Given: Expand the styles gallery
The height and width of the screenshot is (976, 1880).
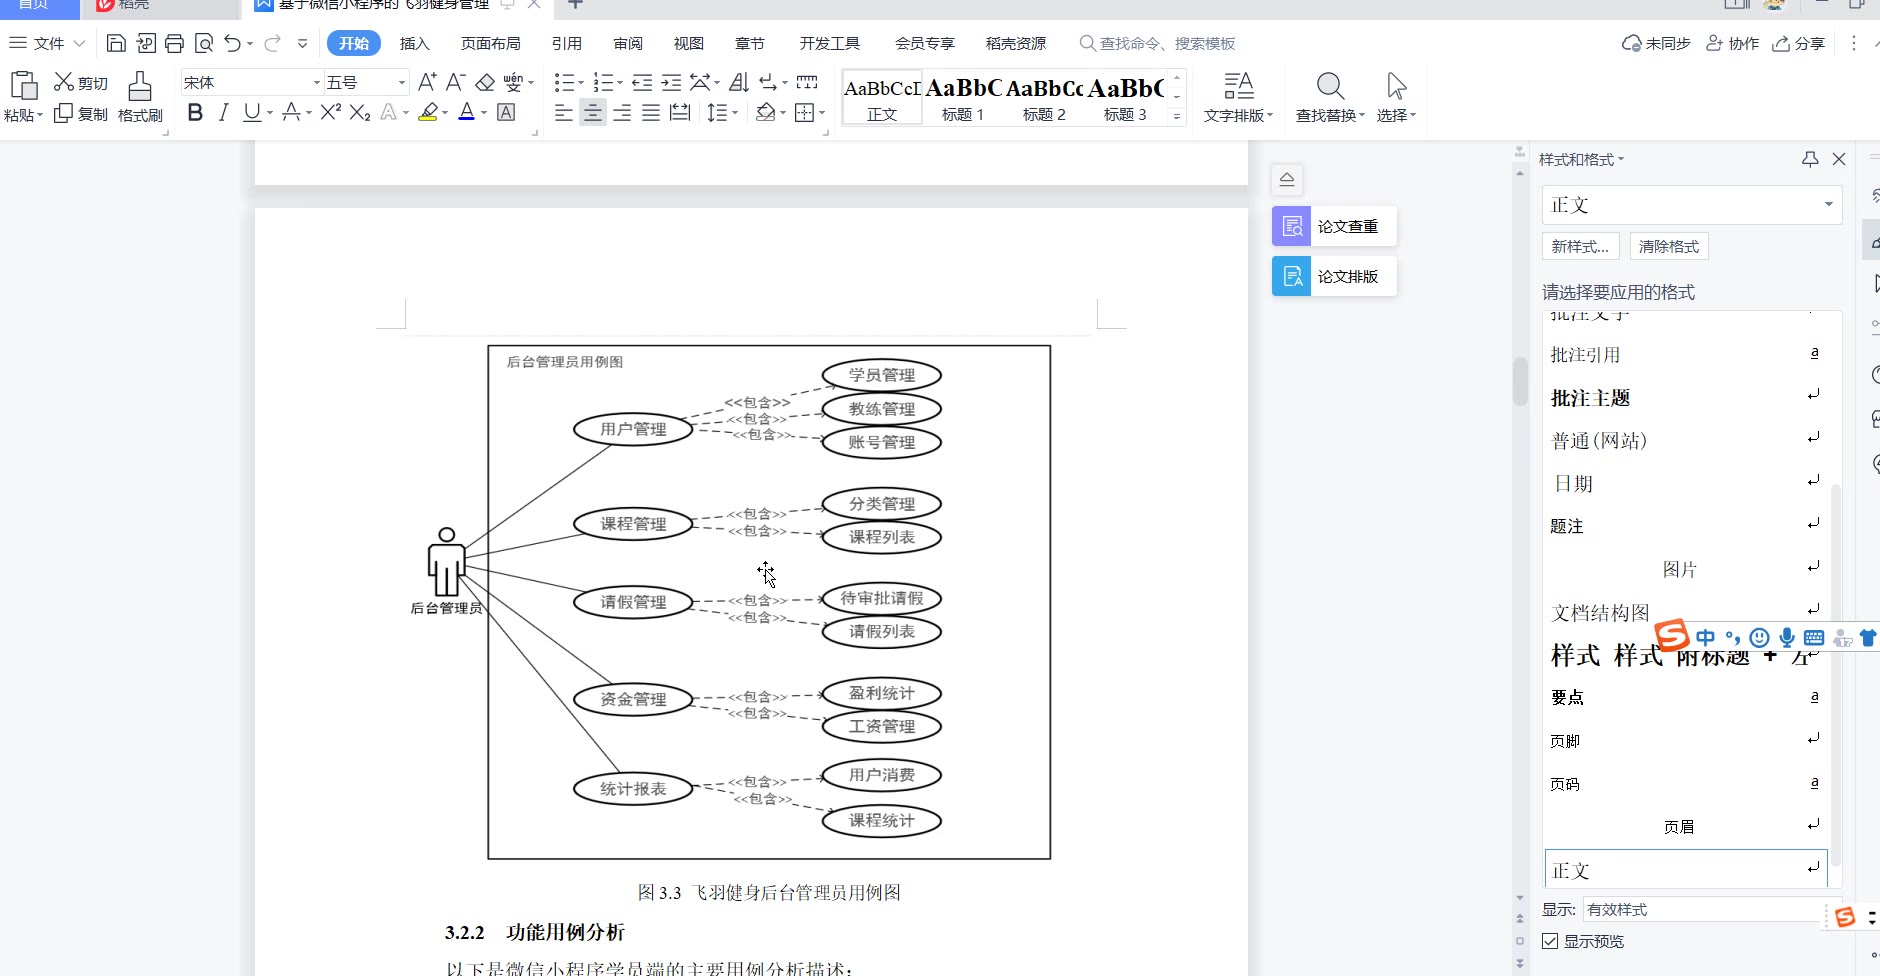Looking at the screenshot, I should tap(1177, 116).
